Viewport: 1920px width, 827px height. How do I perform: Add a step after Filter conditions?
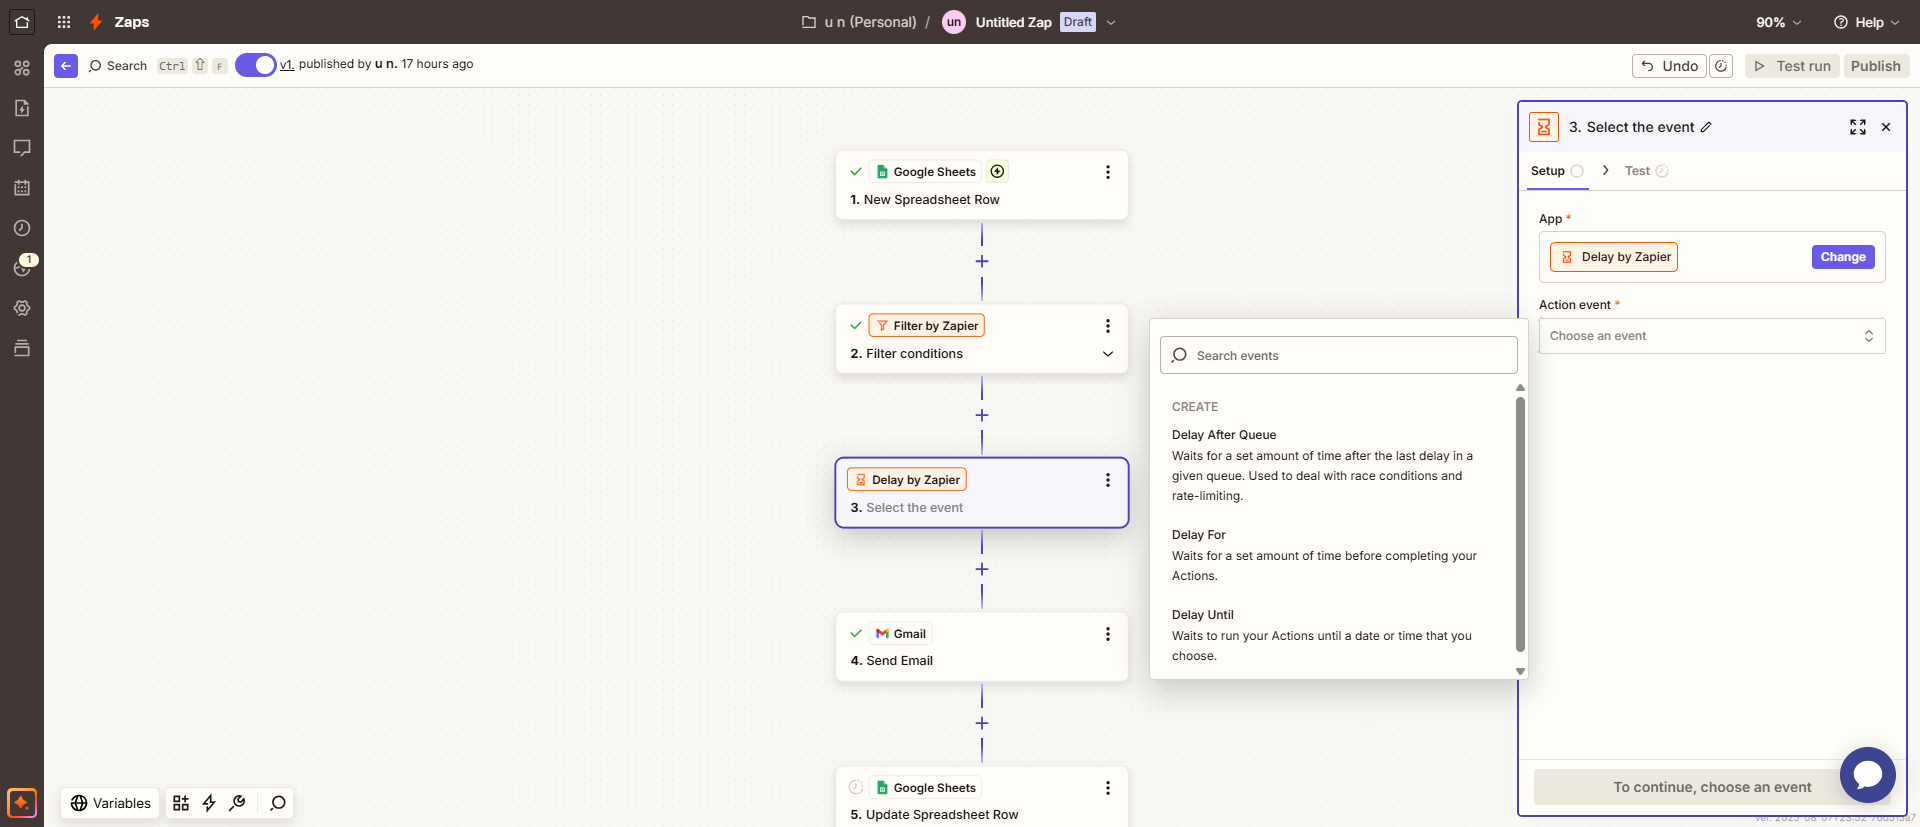[982, 415]
